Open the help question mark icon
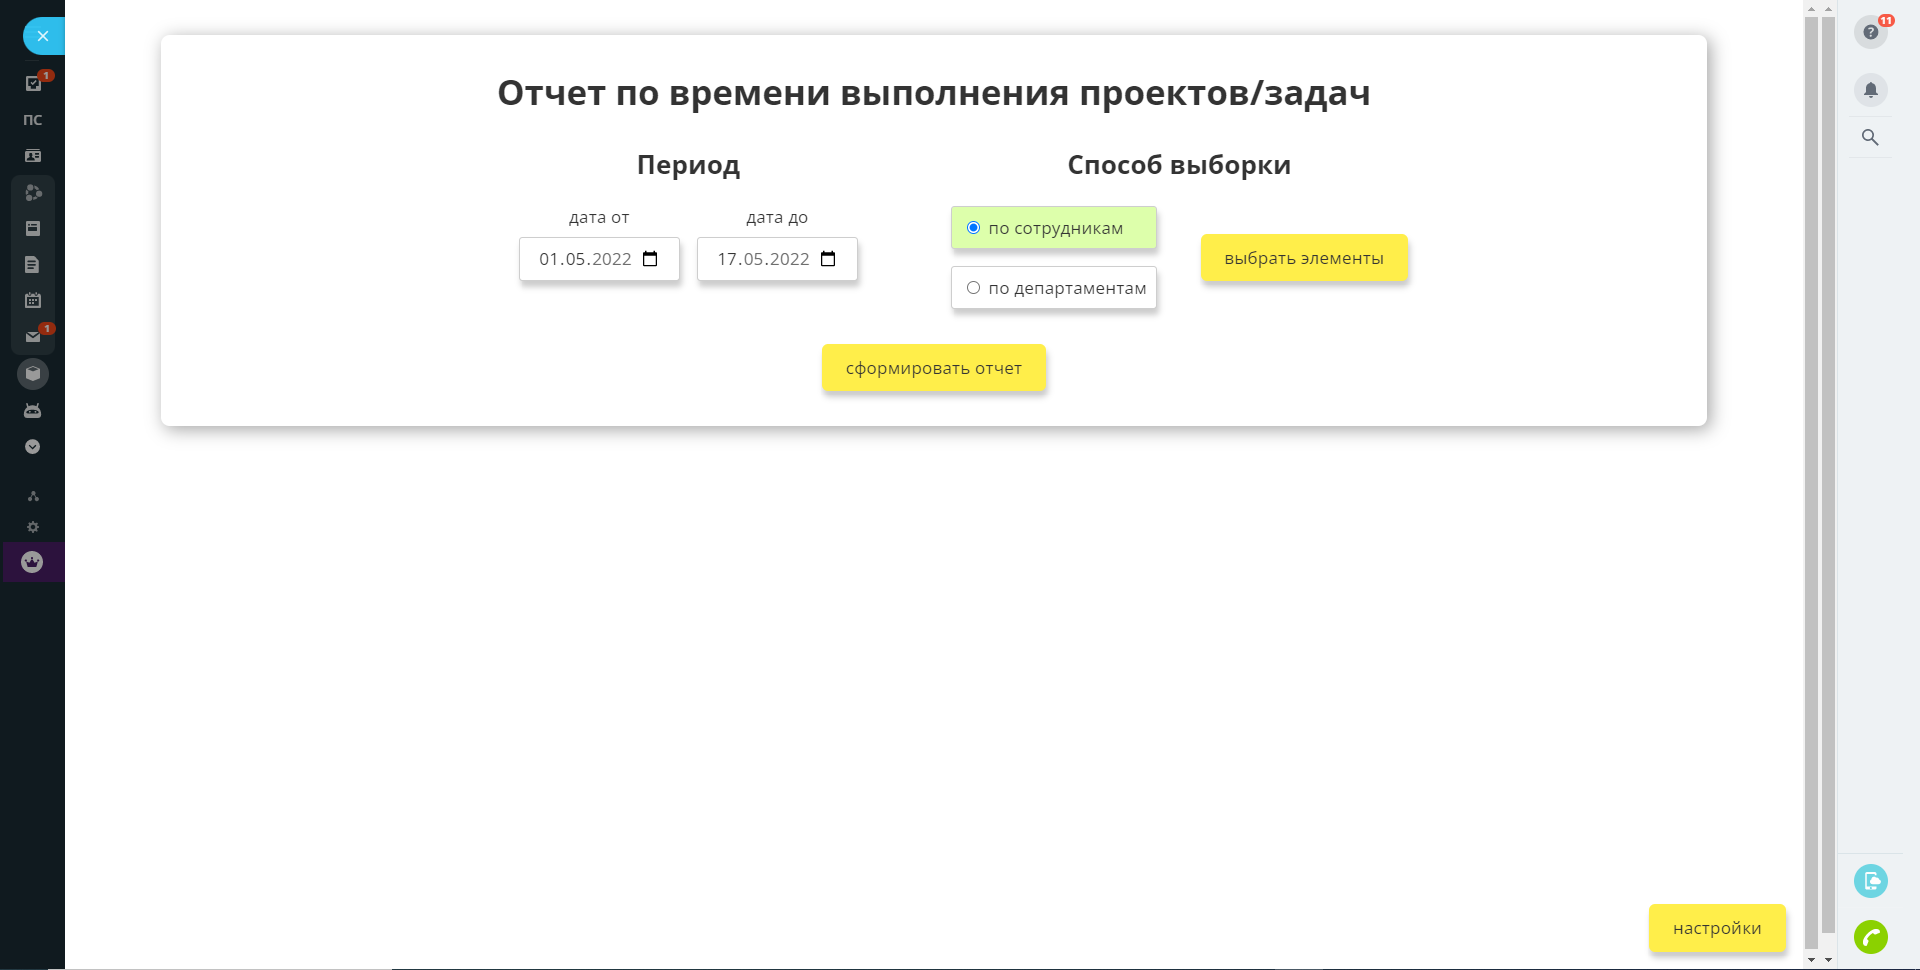Viewport: 1920px width, 970px height. (x=1871, y=32)
